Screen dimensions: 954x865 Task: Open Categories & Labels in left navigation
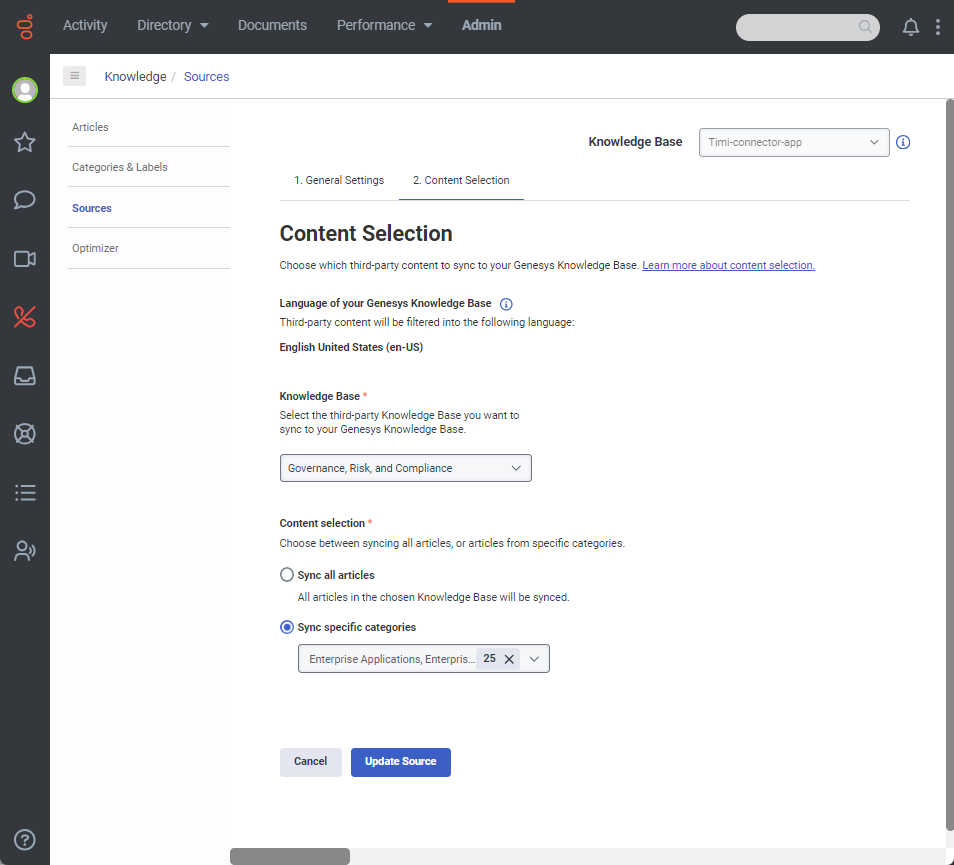[x=119, y=167]
